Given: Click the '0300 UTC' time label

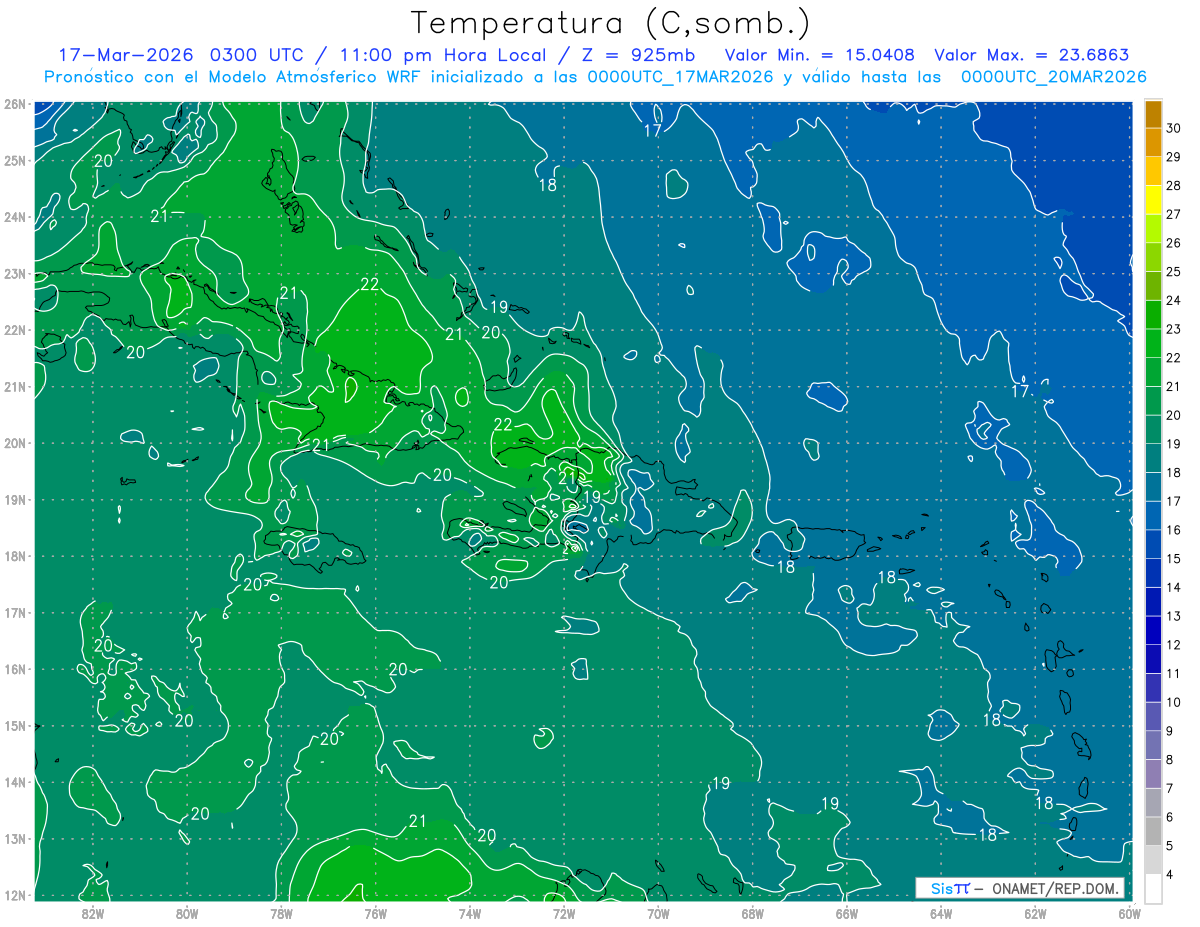Looking at the screenshot, I should click(x=258, y=55).
